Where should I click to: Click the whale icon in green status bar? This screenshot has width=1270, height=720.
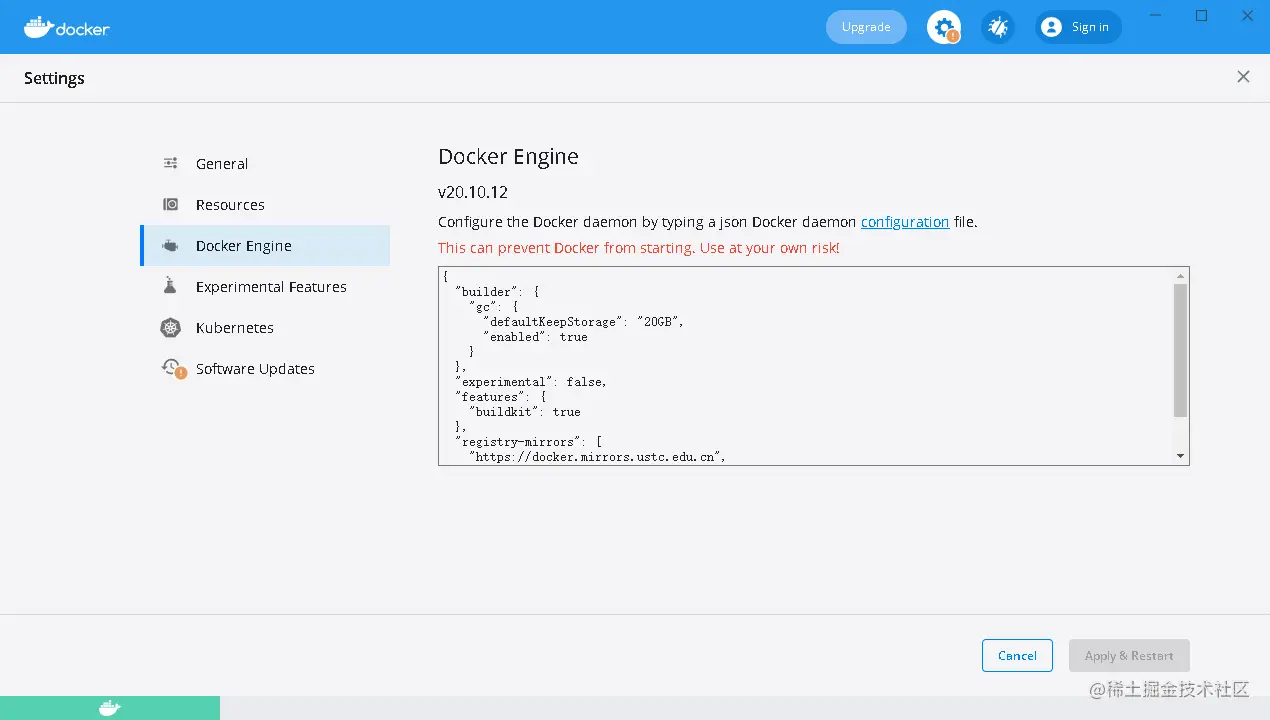[110, 708]
